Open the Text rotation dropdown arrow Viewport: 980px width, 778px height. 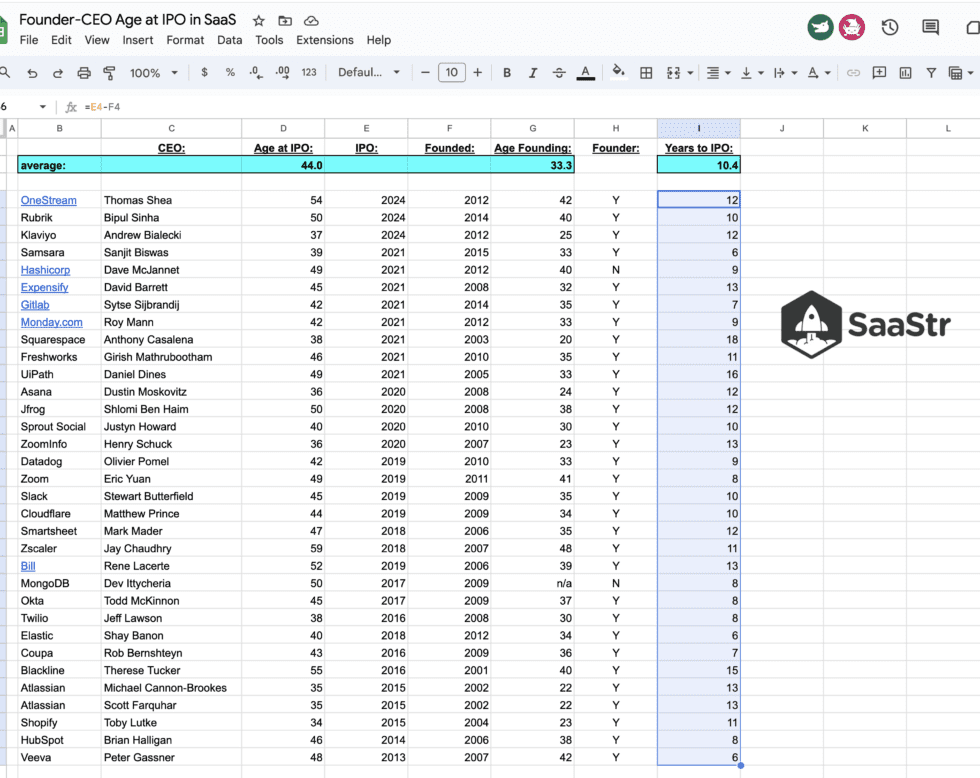coord(828,73)
